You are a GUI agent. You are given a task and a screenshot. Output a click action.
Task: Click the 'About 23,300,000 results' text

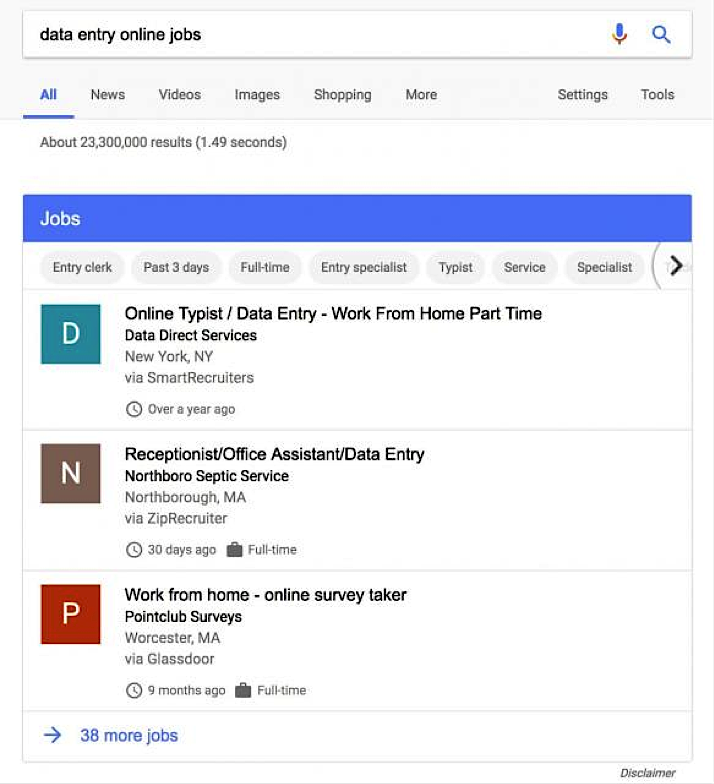(164, 142)
